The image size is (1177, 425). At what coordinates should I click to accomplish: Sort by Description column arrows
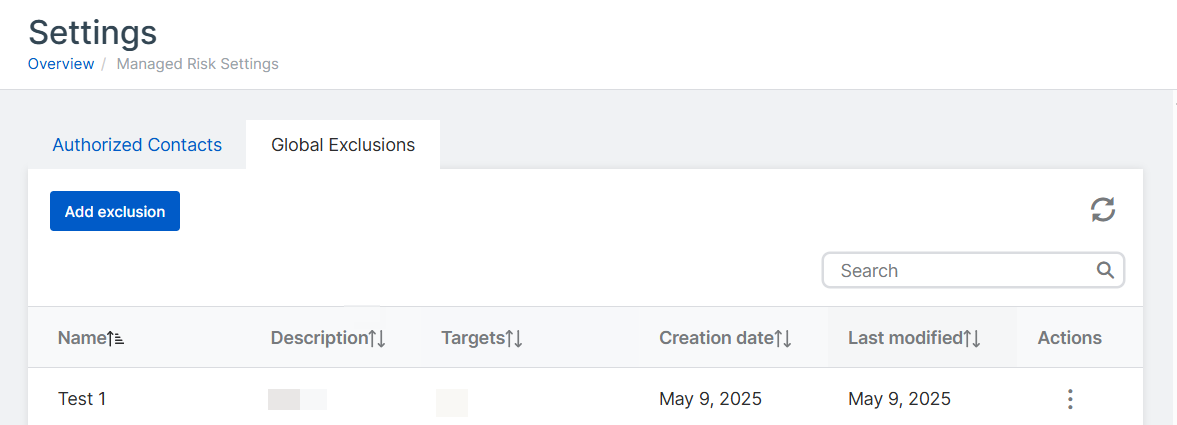click(377, 339)
